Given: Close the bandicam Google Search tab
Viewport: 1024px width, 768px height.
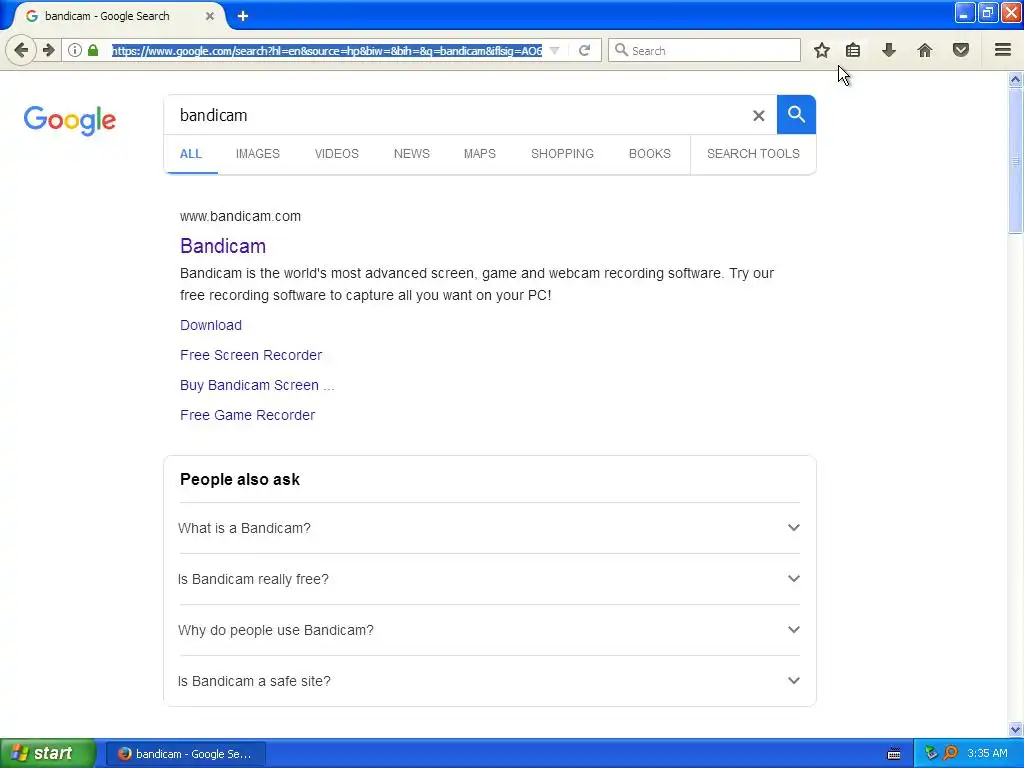Looking at the screenshot, I should click(210, 16).
